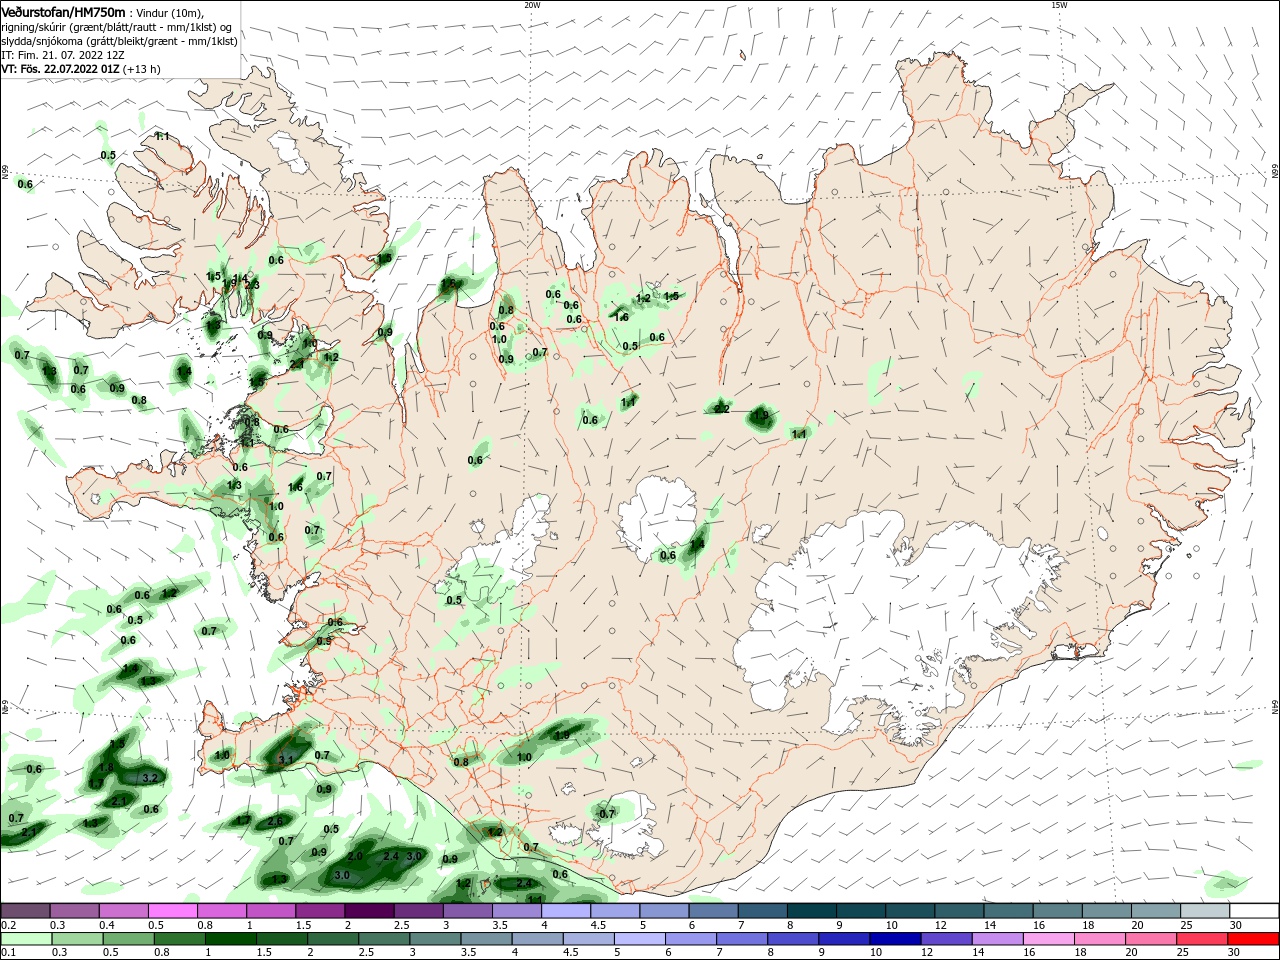The image size is (1280, 960).
Task: Click the white swatch at the right end of the top legend row
Action: tap(1254, 911)
